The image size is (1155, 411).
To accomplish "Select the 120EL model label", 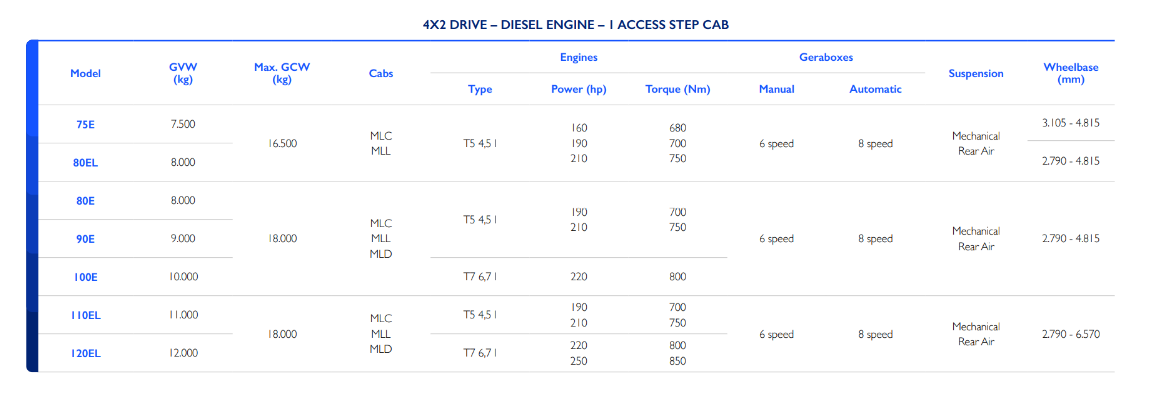I will 85,353.
